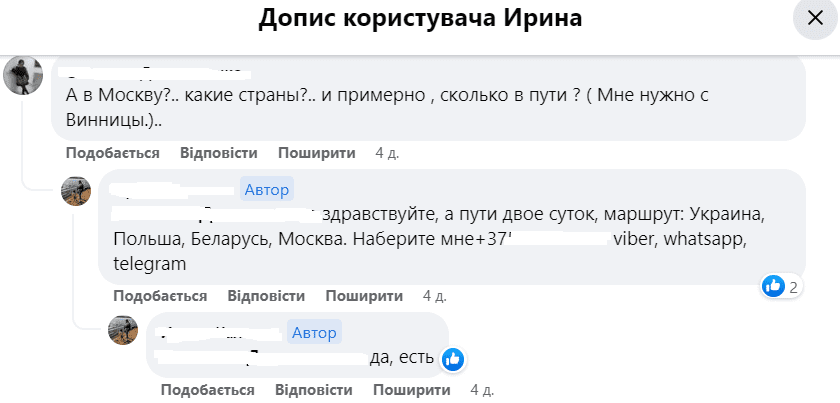Reply to "да, есть" using "Відповісти"
Viewport: 840px width, 403px height.
pyautogui.click(x=313, y=389)
